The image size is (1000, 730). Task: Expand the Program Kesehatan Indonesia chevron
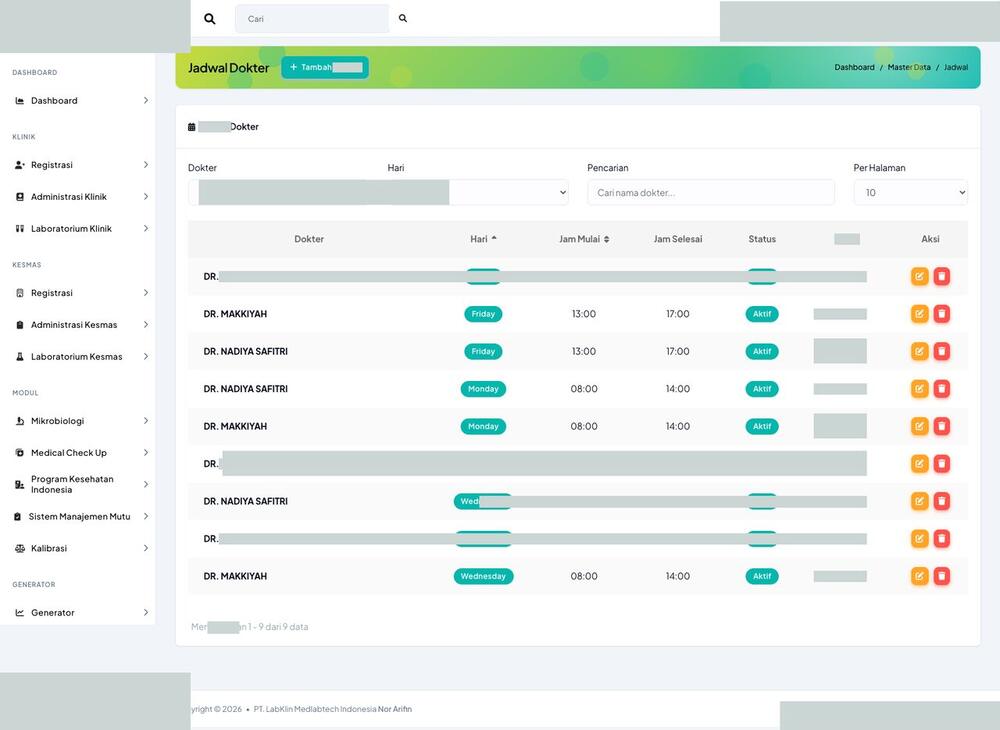point(145,485)
